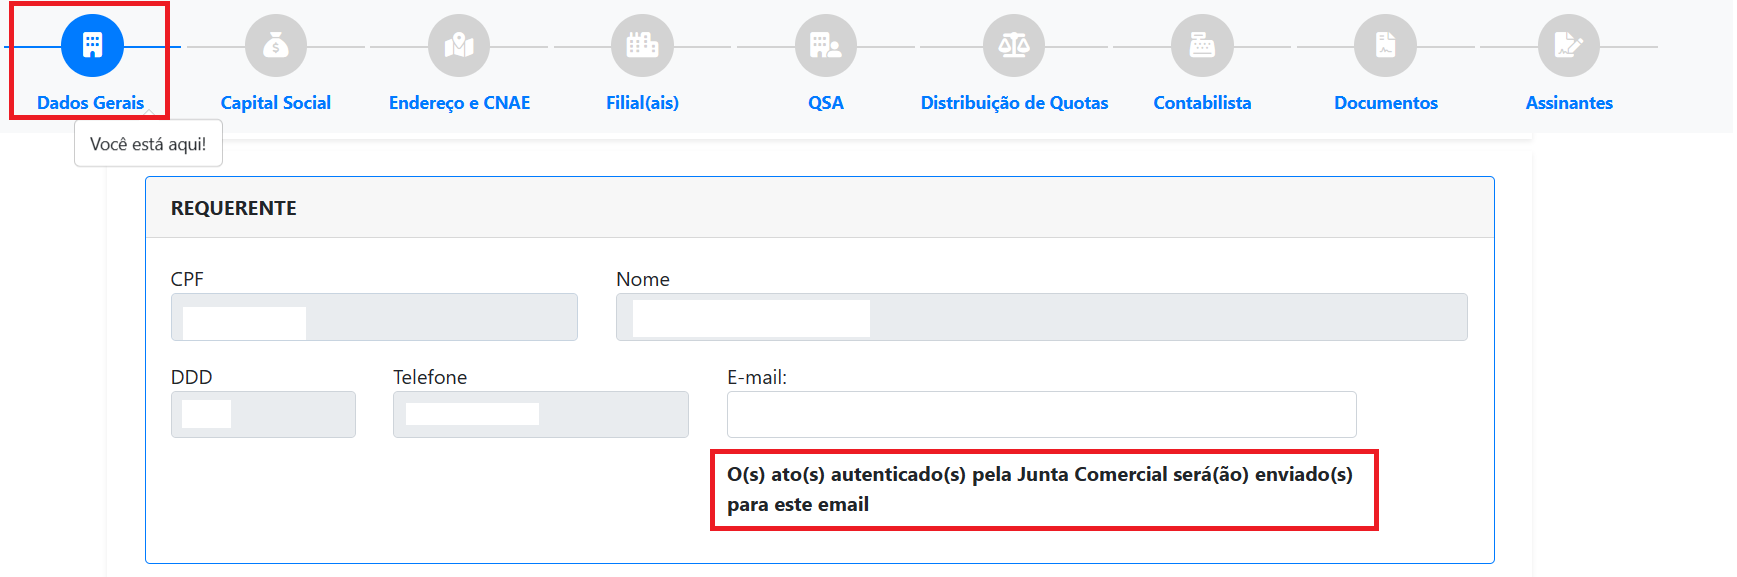Click the Assinantes step label
Viewport: 1737px width, 577px height.
point(1569,103)
